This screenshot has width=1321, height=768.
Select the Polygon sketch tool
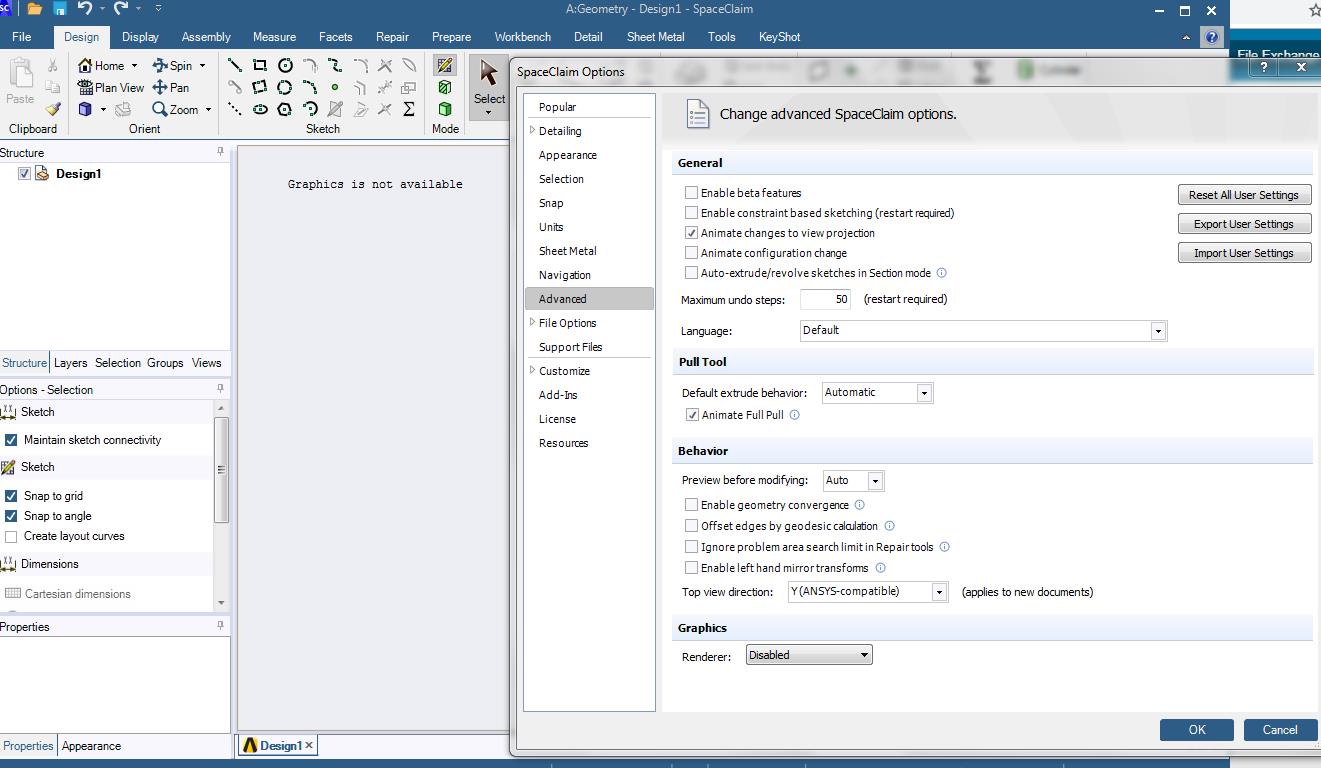[x=285, y=109]
